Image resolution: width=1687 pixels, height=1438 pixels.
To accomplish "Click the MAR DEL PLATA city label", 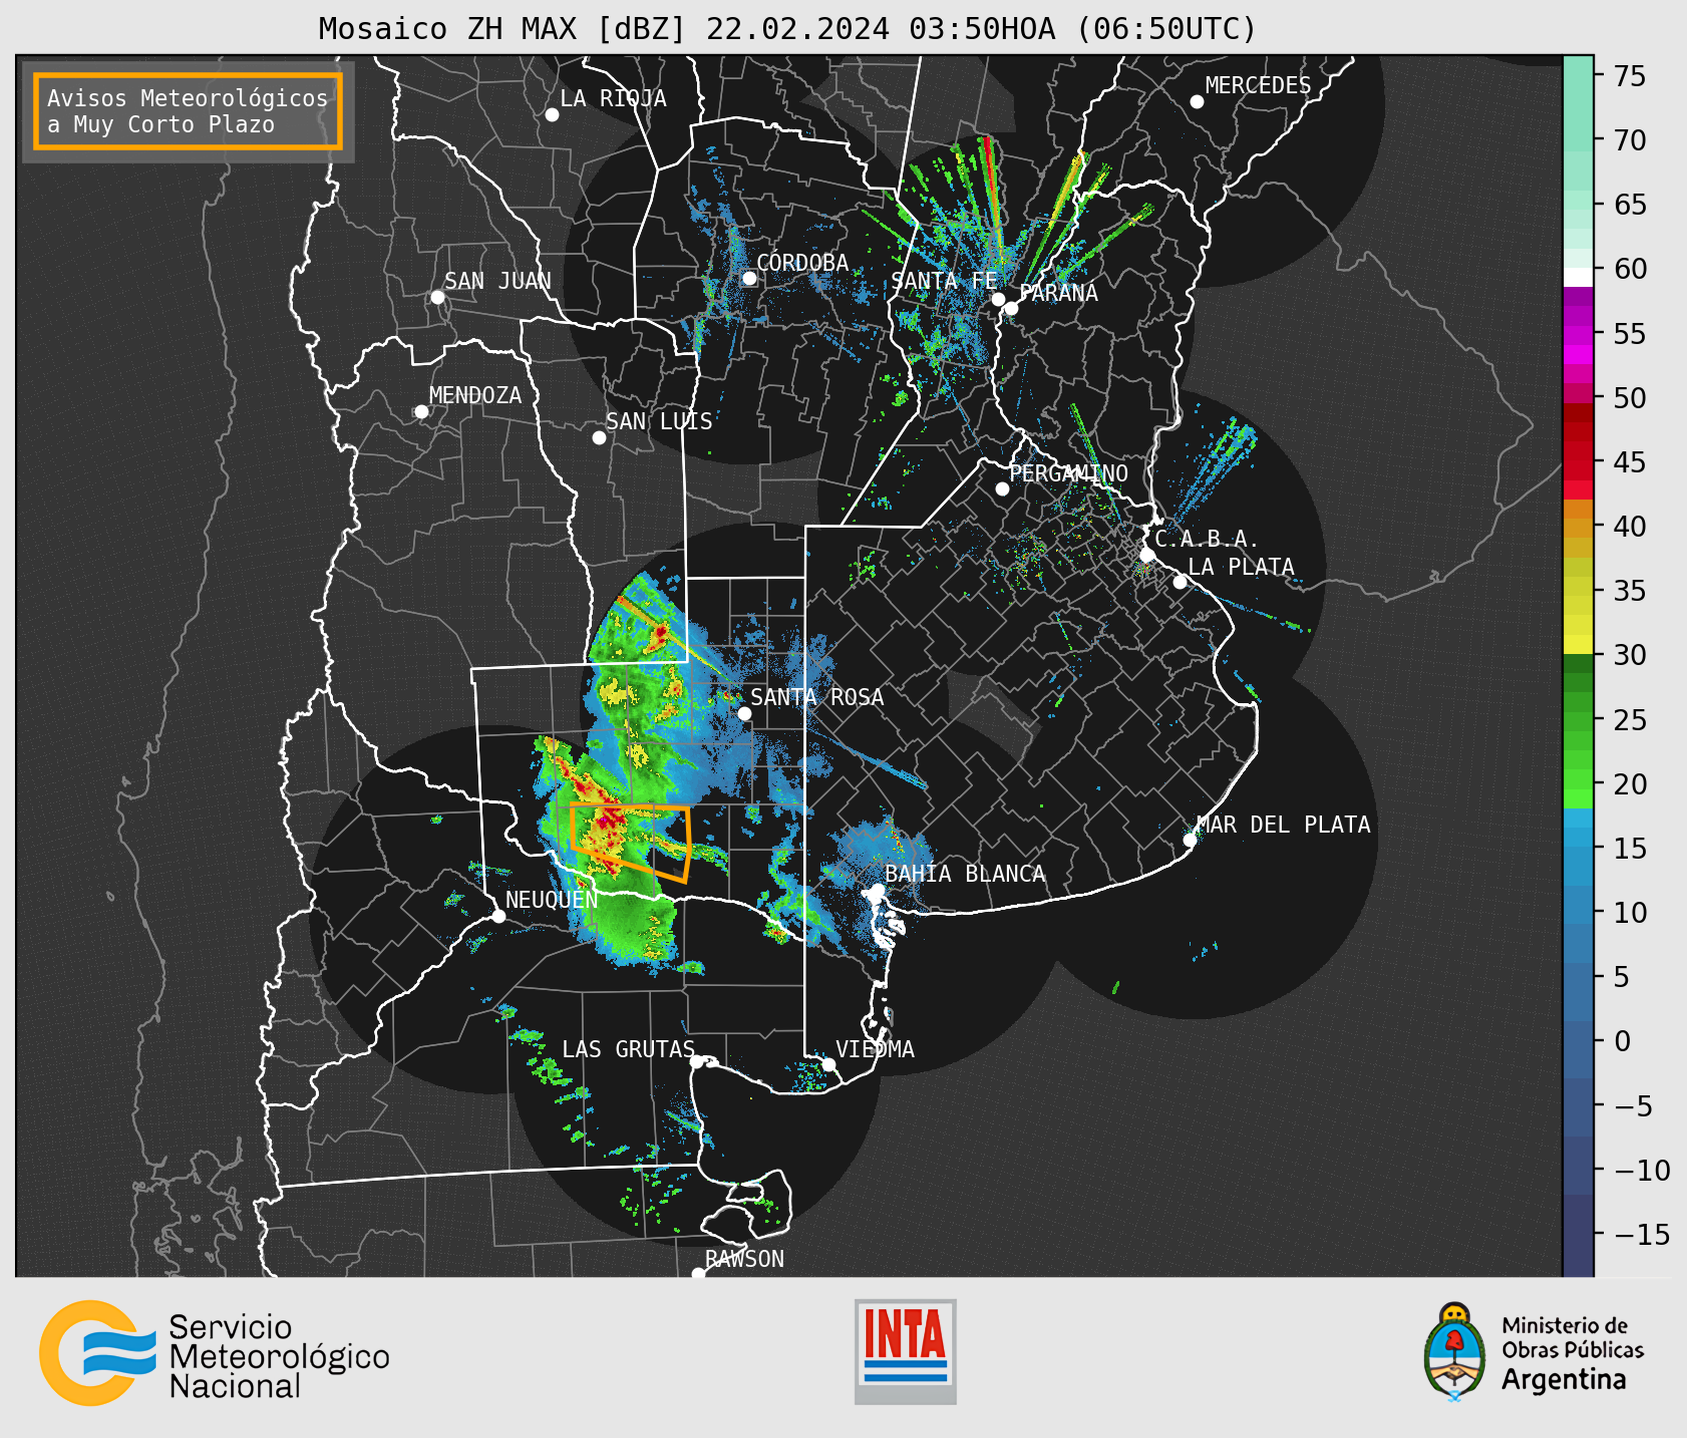I will (x=1284, y=825).
